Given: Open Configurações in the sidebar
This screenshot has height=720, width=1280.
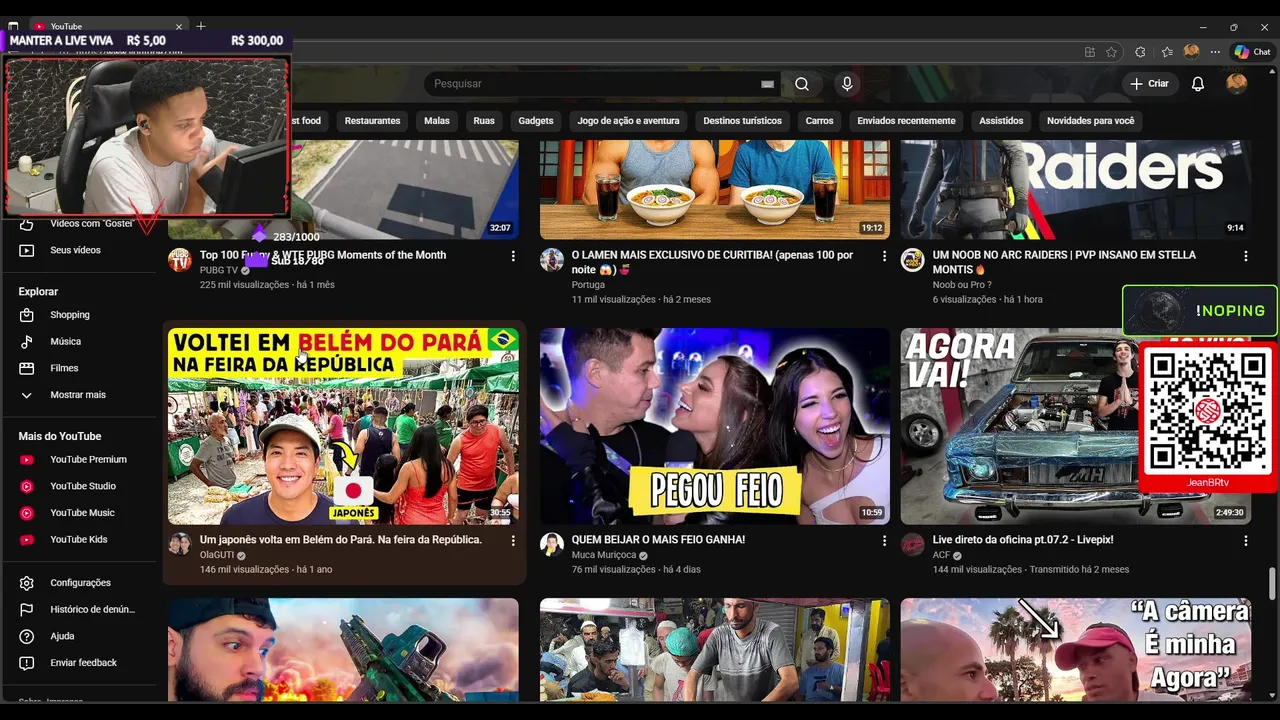Looking at the screenshot, I should click(x=78, y=583).
